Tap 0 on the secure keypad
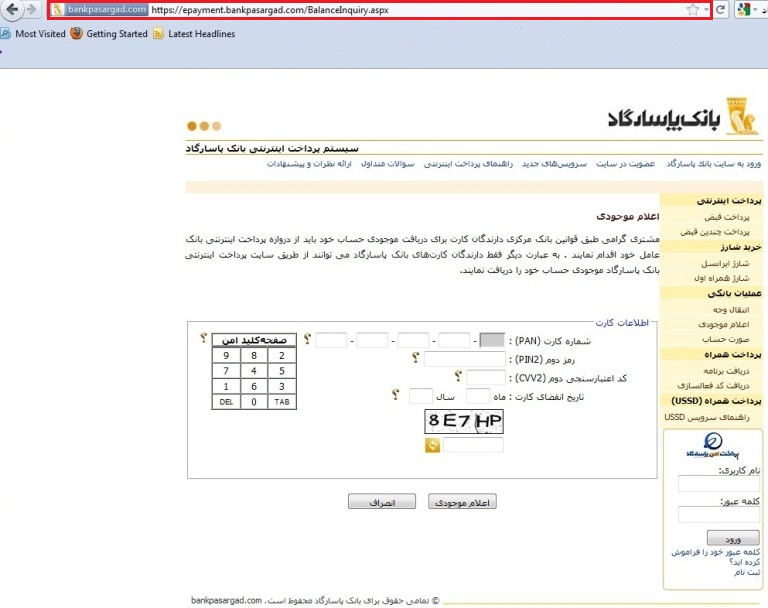 (254, 402)
